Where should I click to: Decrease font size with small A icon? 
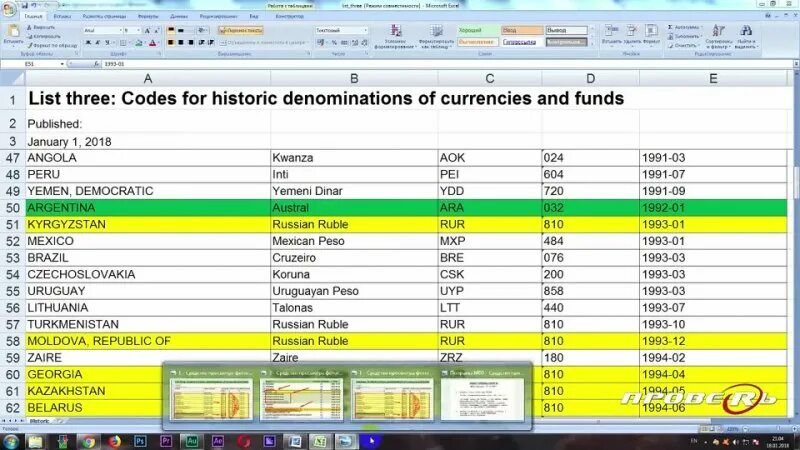tap(156, 31)
